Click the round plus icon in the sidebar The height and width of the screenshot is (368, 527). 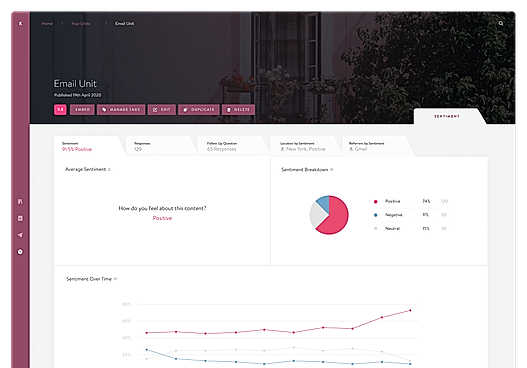click(20, 252)
